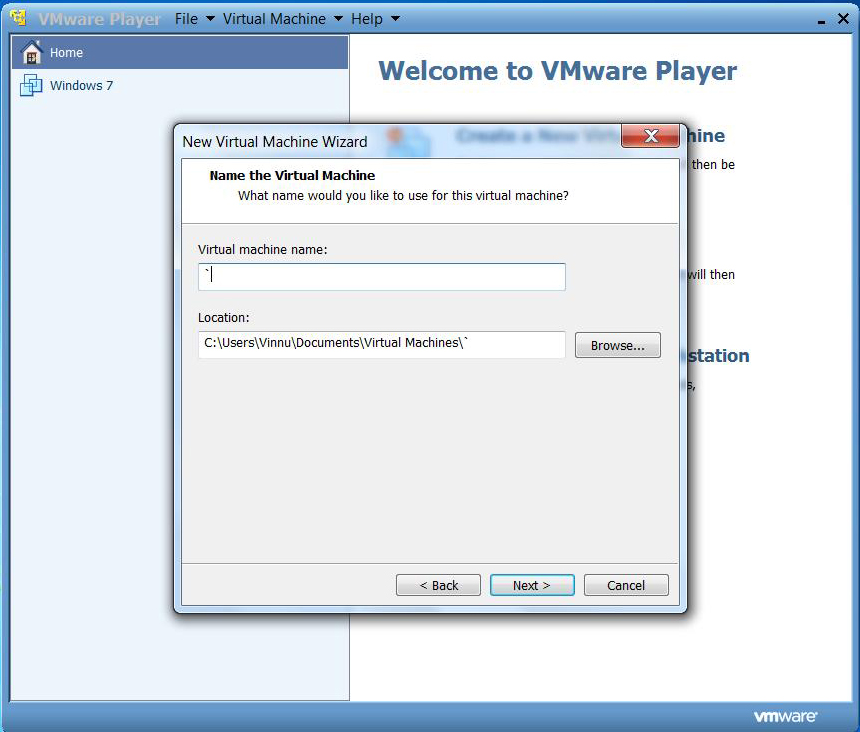This screenshot has width=860, height=732.
Task: Open the Help menu
Action: (x=367, y=19)
